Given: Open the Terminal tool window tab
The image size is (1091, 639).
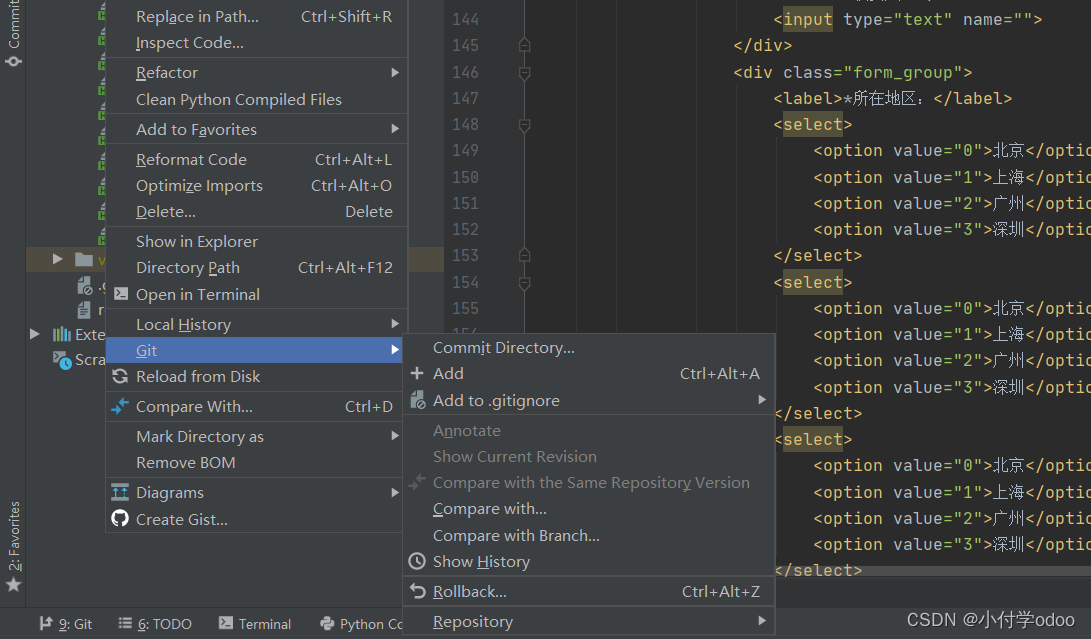Looking at the screenshot, I should (x=255, y=624).
